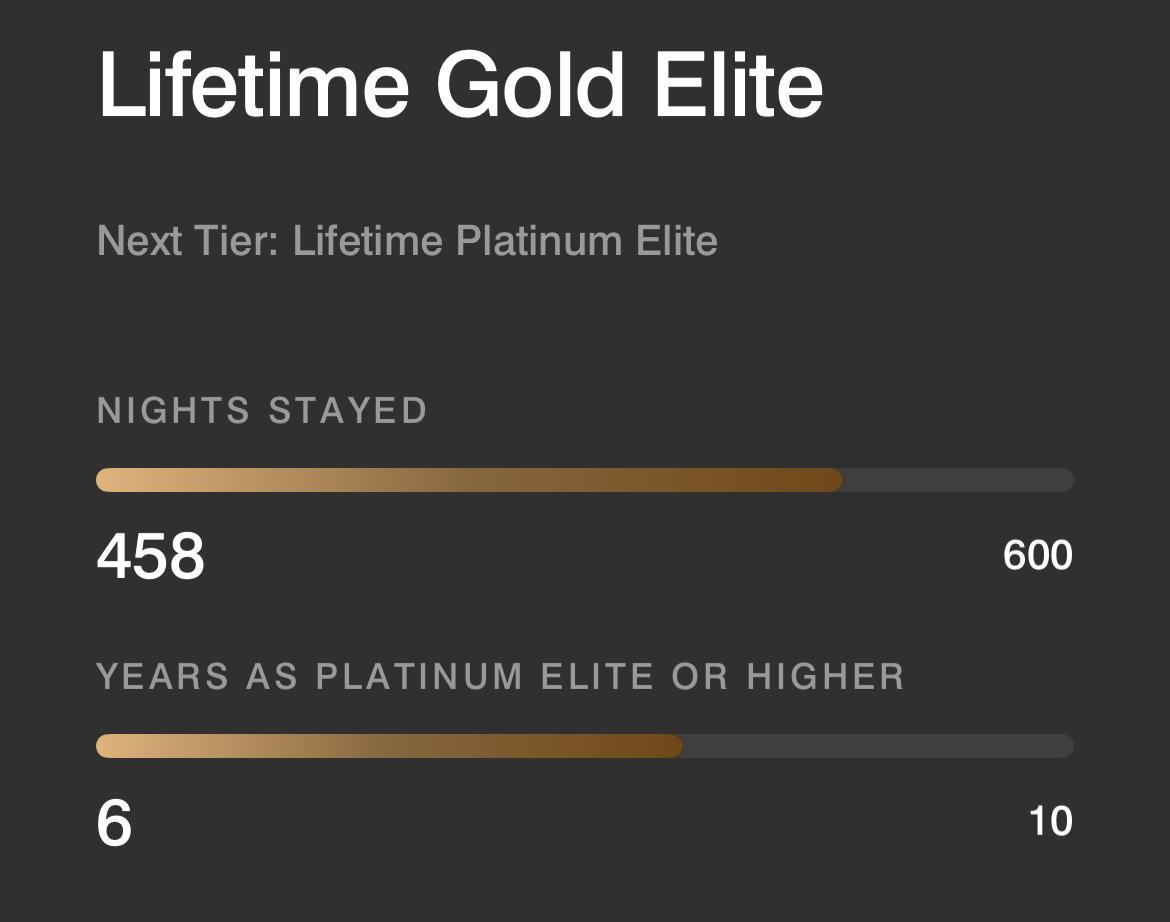
Task: Click the unfilled end of the nights bar
Action: (960, 480)
